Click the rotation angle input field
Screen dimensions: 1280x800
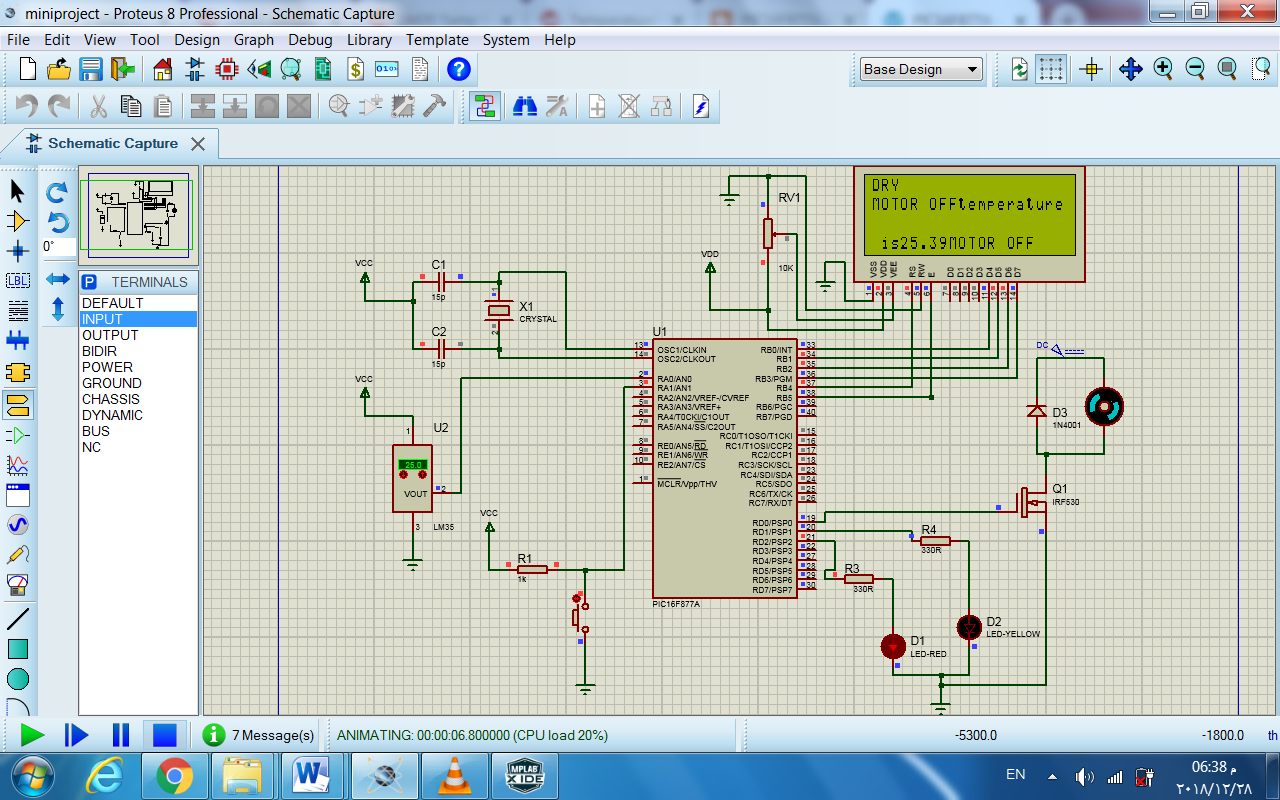point(57,246)
